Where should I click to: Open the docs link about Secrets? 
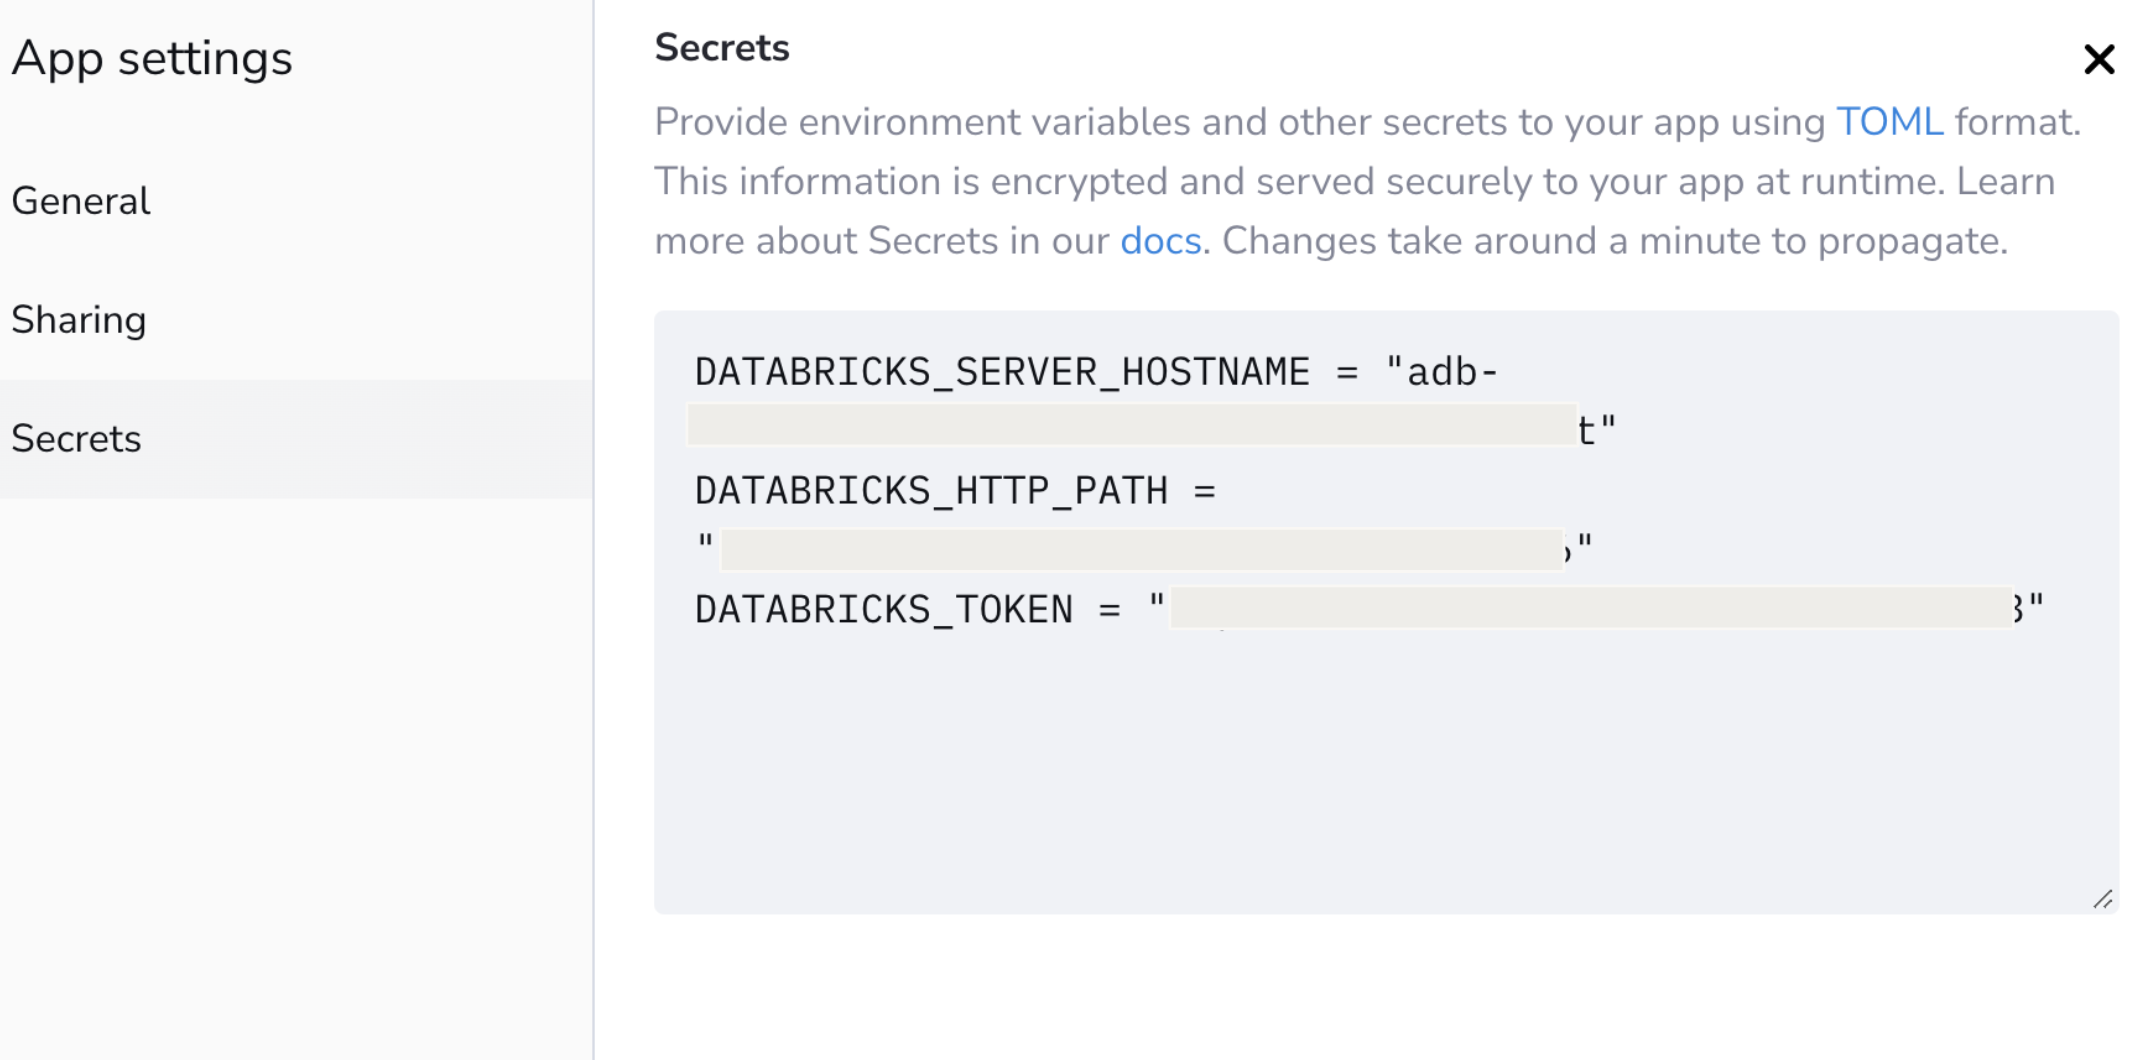click(1160, 240)
